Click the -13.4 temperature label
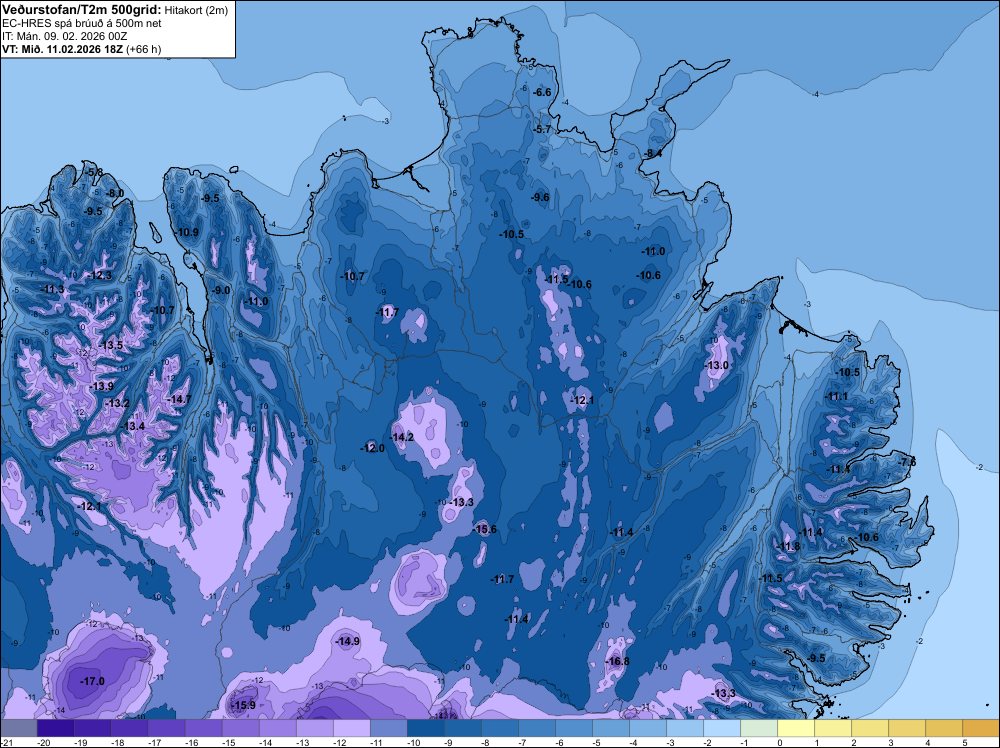1000x748 pixels. point(133,426)
